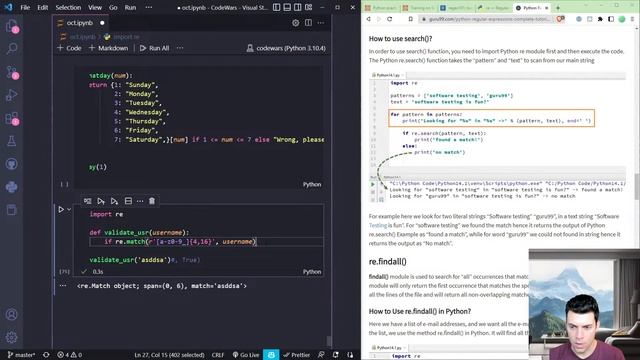The image size is (640, 360).
Task: Click the bookmark icon in browser toolbar
Action: pos(411,19)
